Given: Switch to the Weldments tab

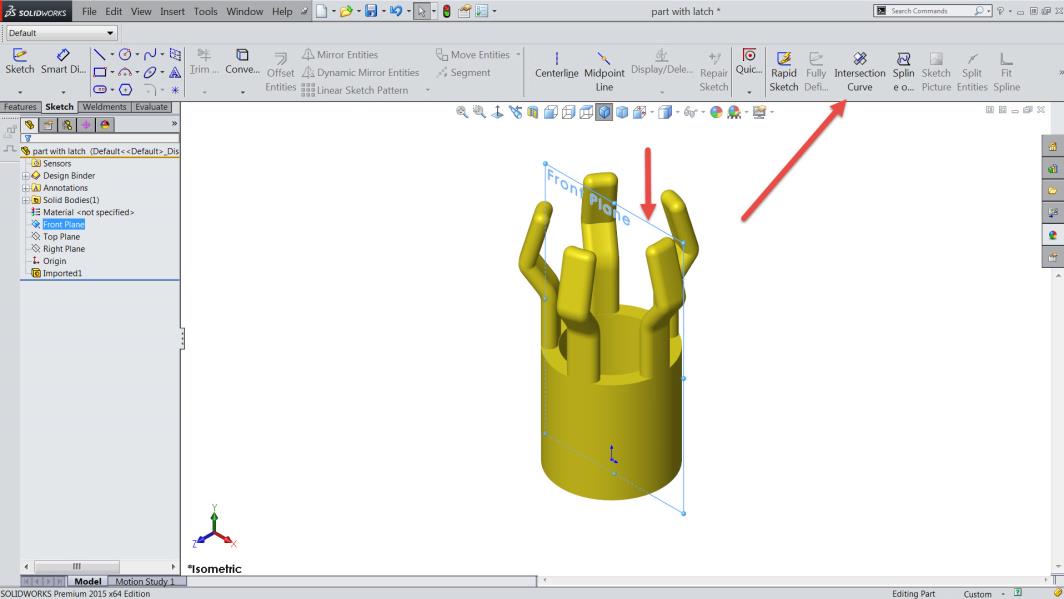Looking at the screenshot, I should click(104, 107).
